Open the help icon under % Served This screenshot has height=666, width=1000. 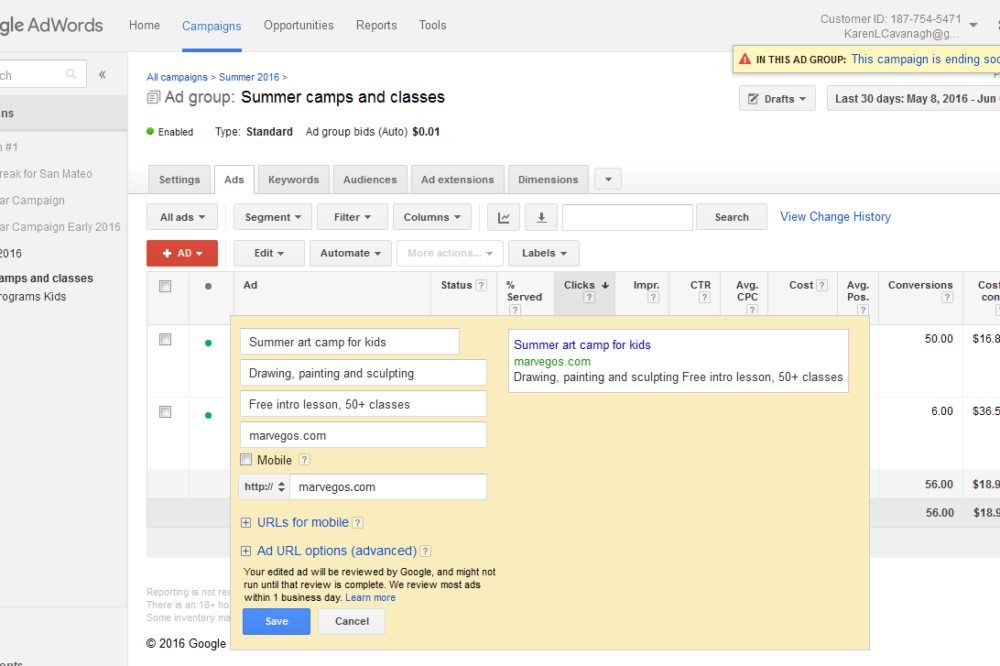tap(515, 310)
